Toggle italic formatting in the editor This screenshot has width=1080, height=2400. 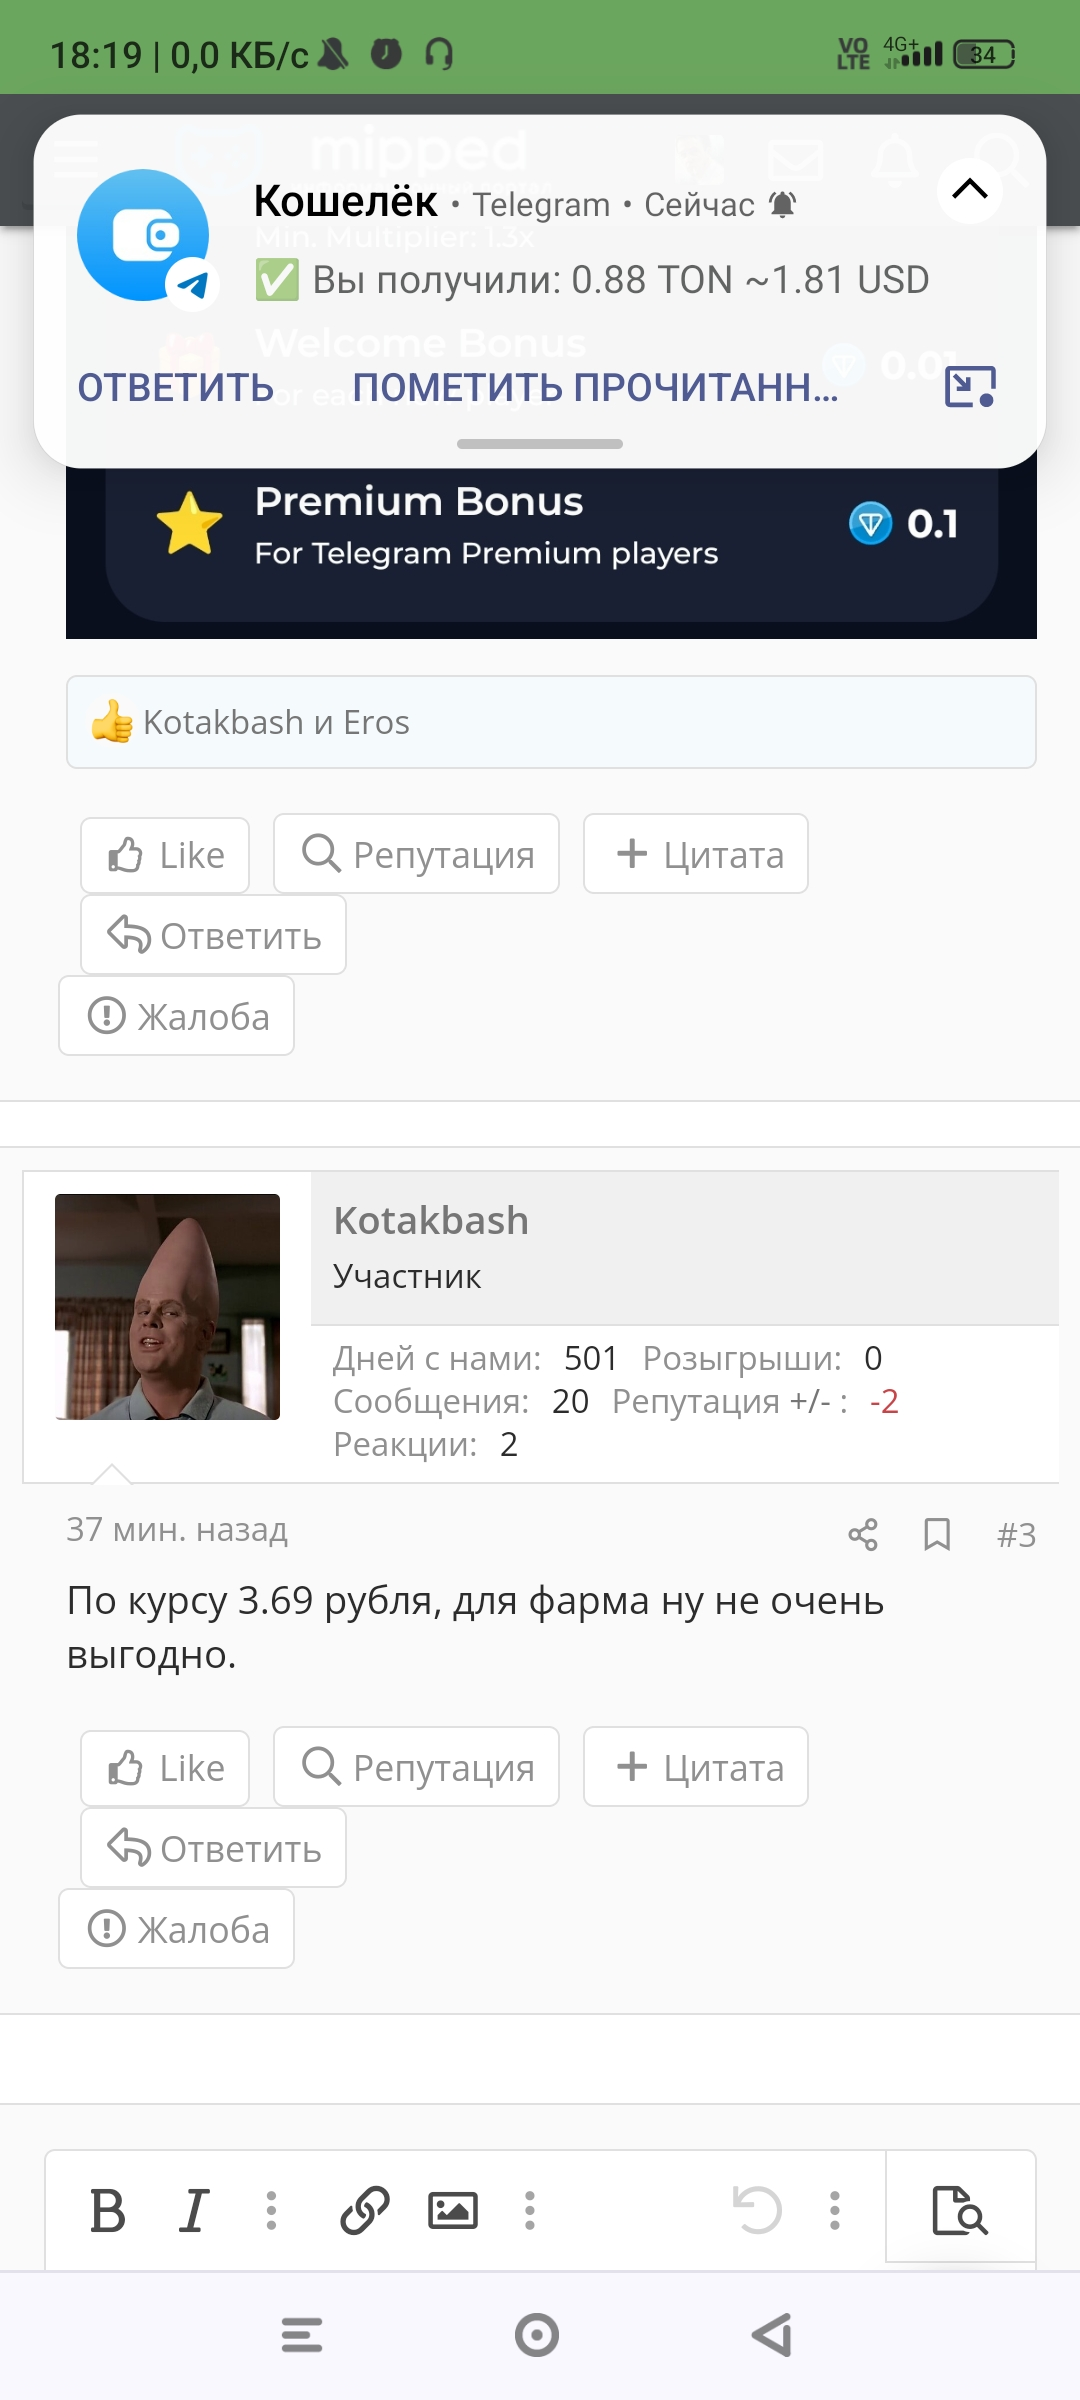(194, 2210)
